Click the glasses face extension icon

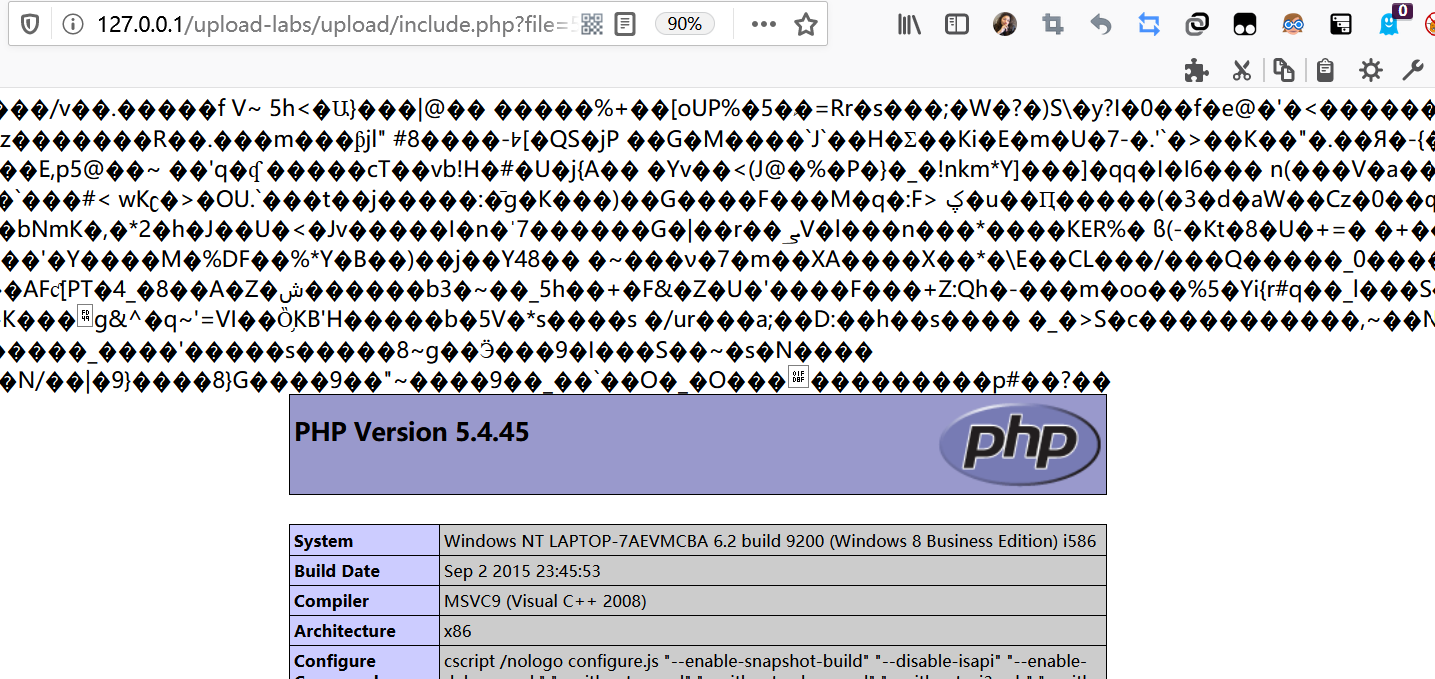point(1293,24)
